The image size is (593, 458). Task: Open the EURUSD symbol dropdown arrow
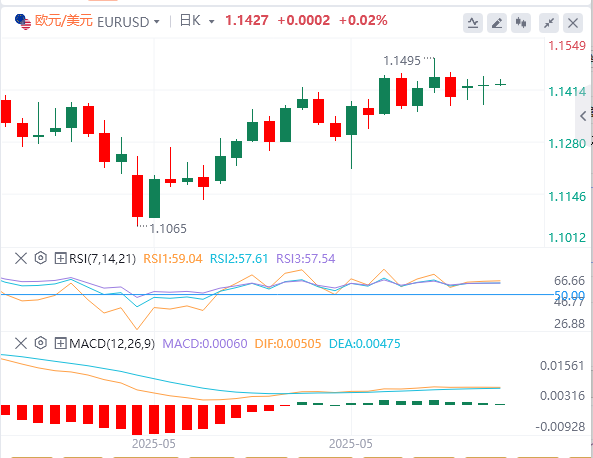pos(157,22)
